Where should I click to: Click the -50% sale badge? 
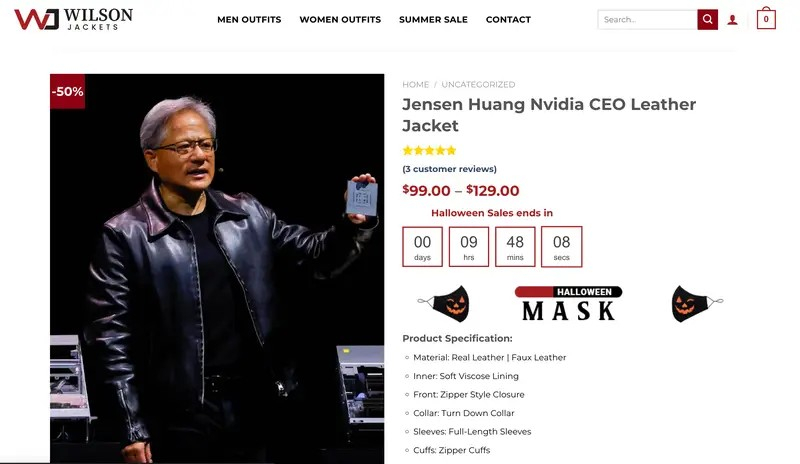point(68,91)
